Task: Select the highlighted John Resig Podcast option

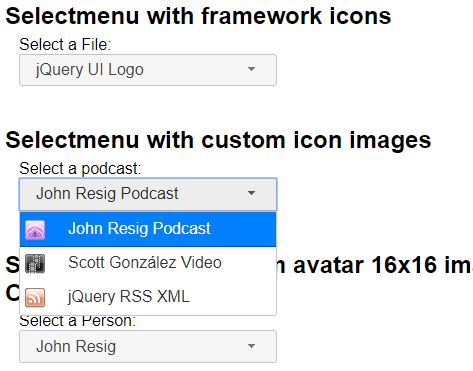Action: (x=148, y=229)
